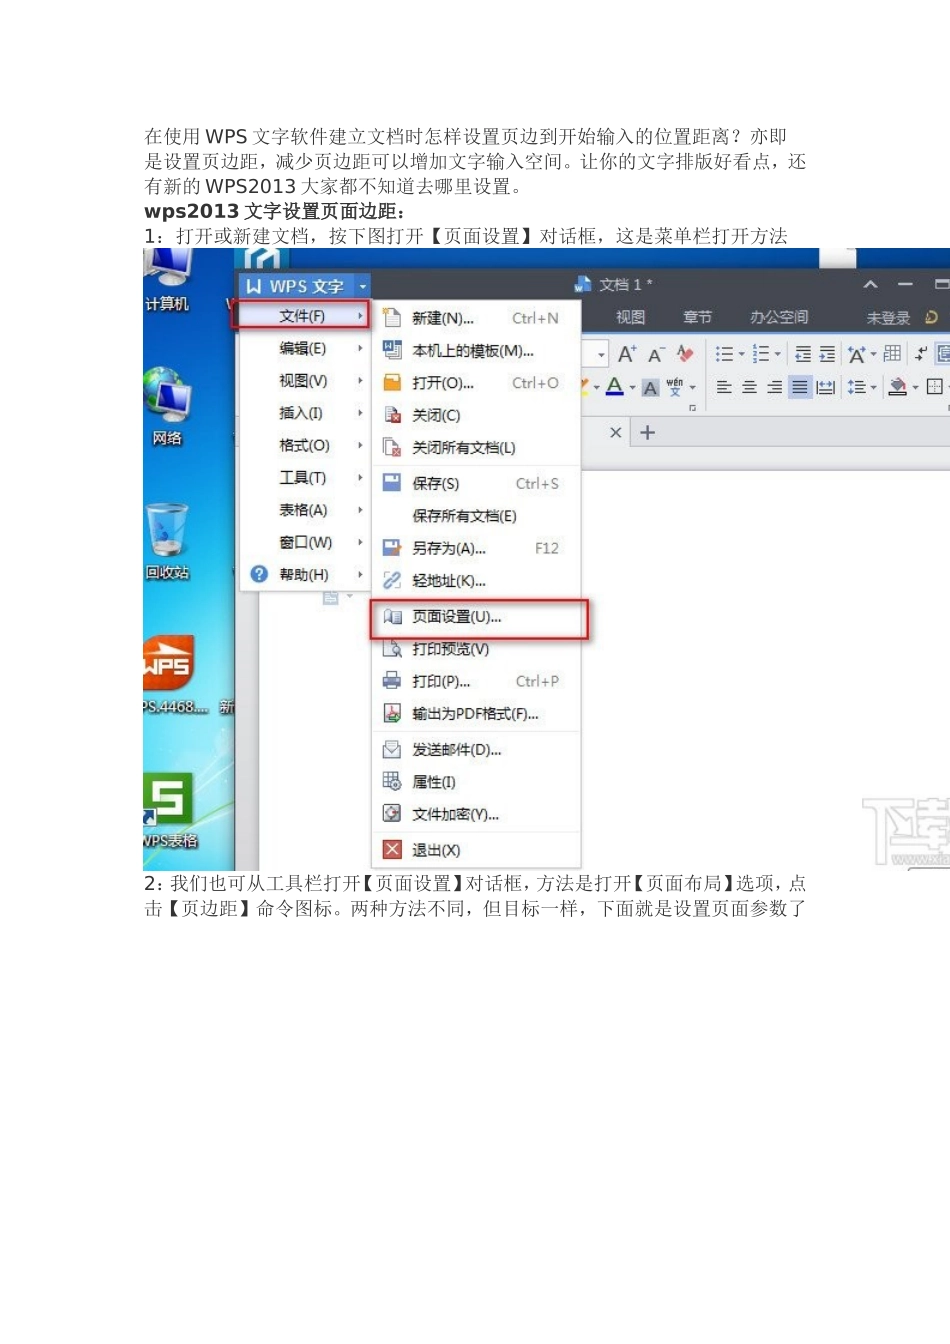Click the 文件加密(Y) encryption icon
Image resolution: width=950 pixels, height=1344 pixels.
(392, 814)
